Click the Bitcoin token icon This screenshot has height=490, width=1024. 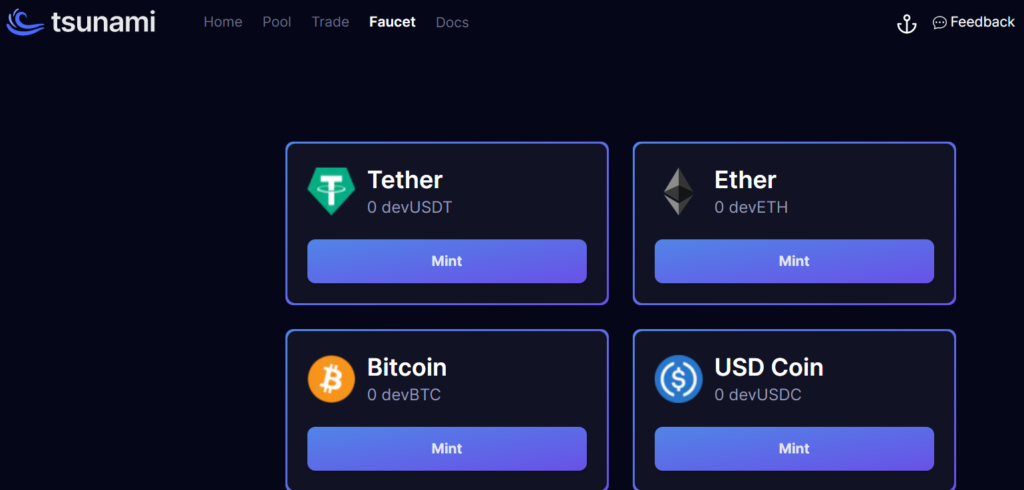click(x=330, y=379)
